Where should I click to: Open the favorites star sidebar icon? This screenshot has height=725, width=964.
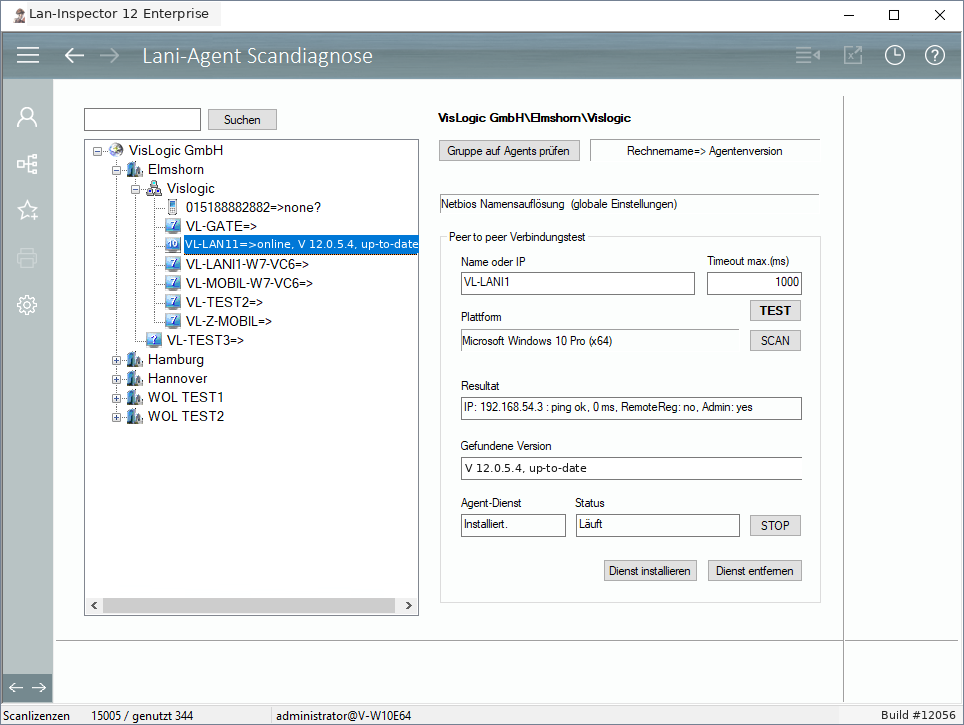click(27, 210)
